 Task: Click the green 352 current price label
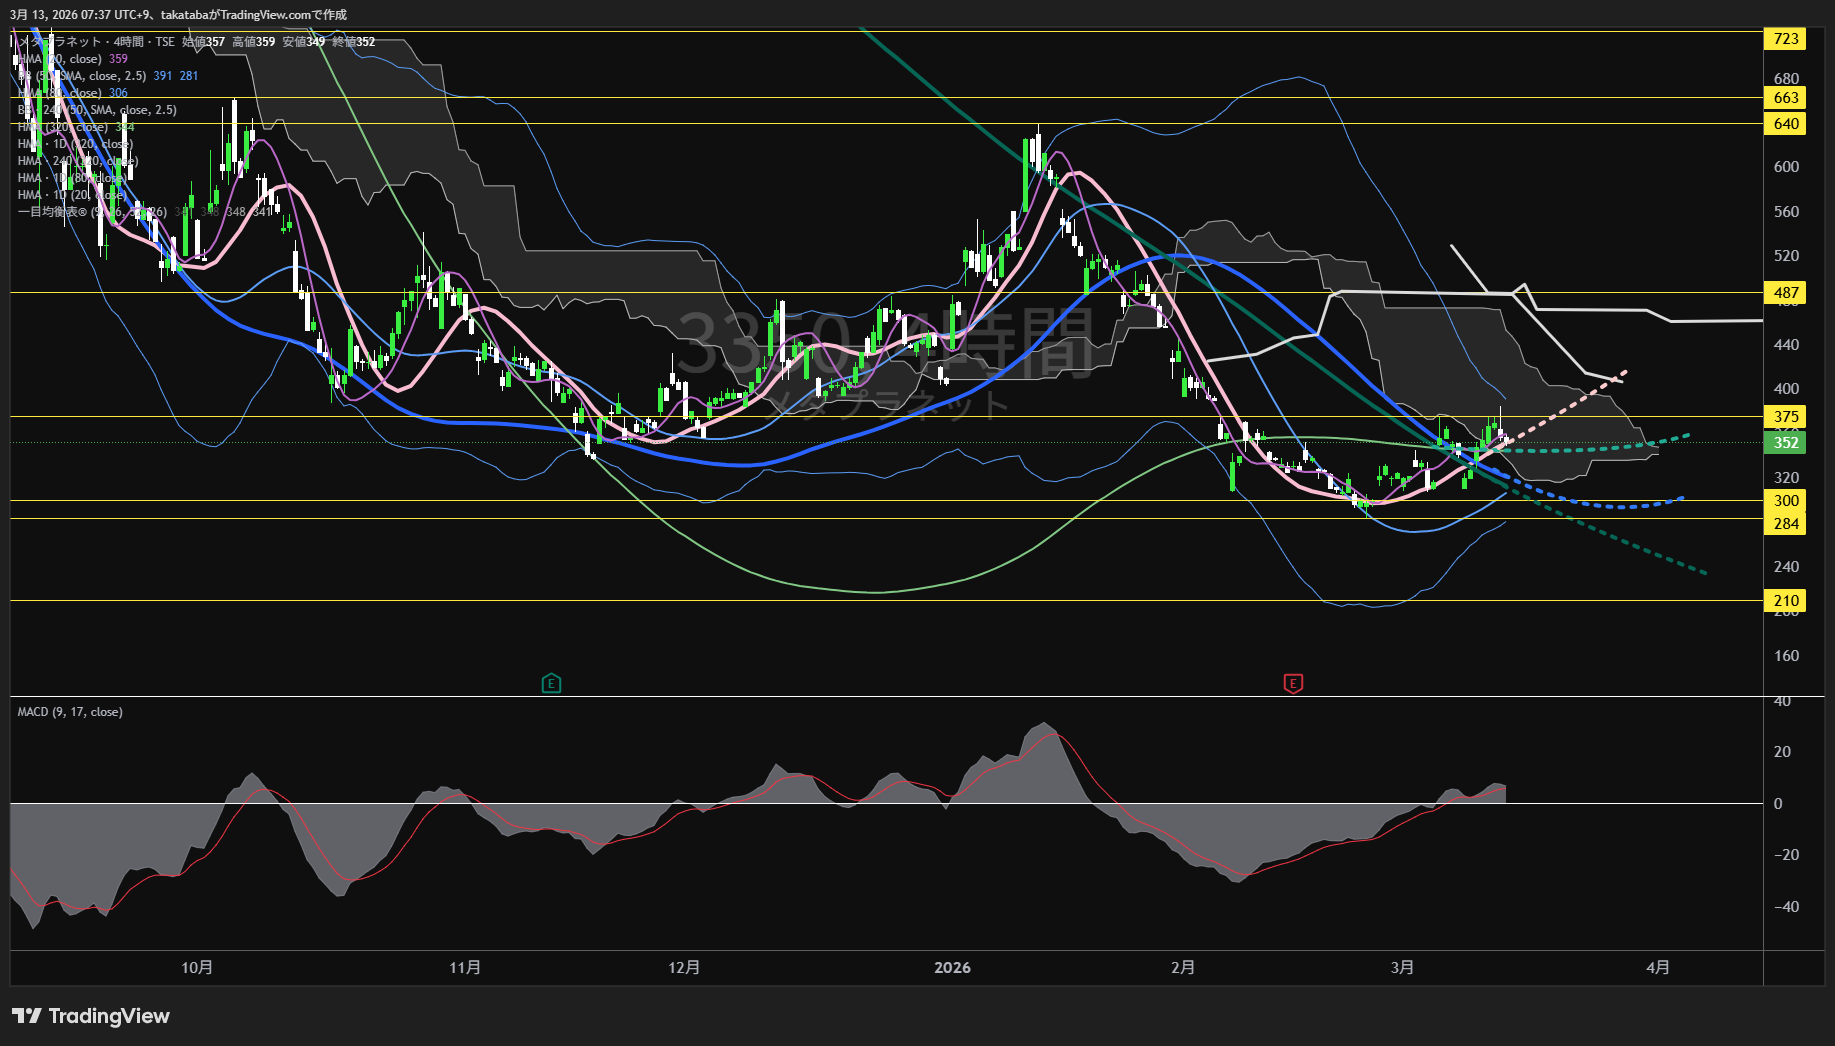(1786, 443)
